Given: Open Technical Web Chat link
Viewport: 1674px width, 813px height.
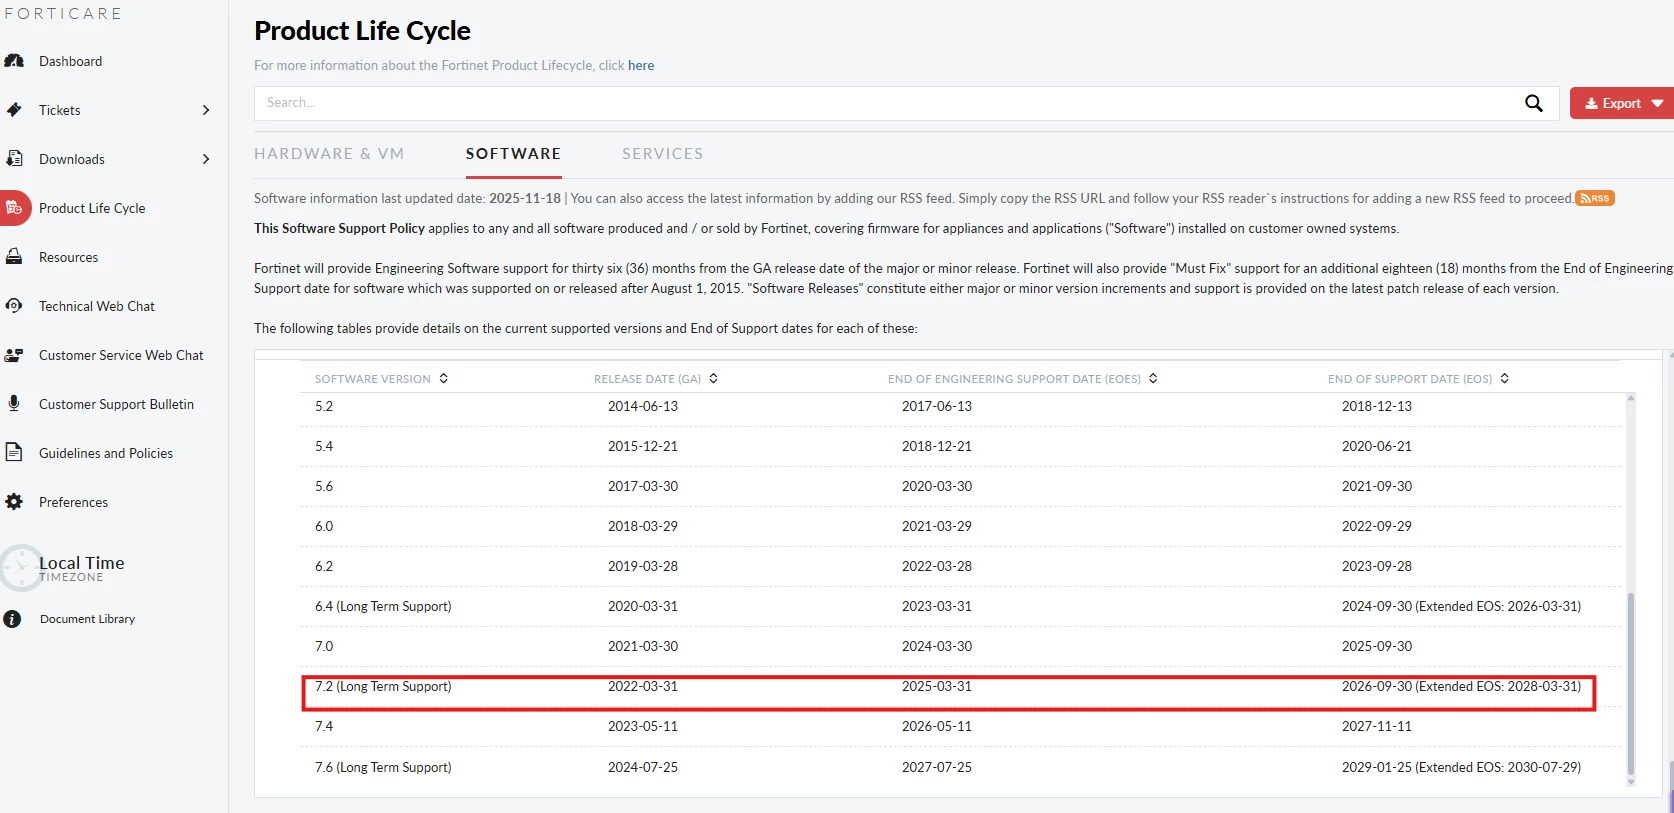Looking at the screenshot, I should [97, 306].
